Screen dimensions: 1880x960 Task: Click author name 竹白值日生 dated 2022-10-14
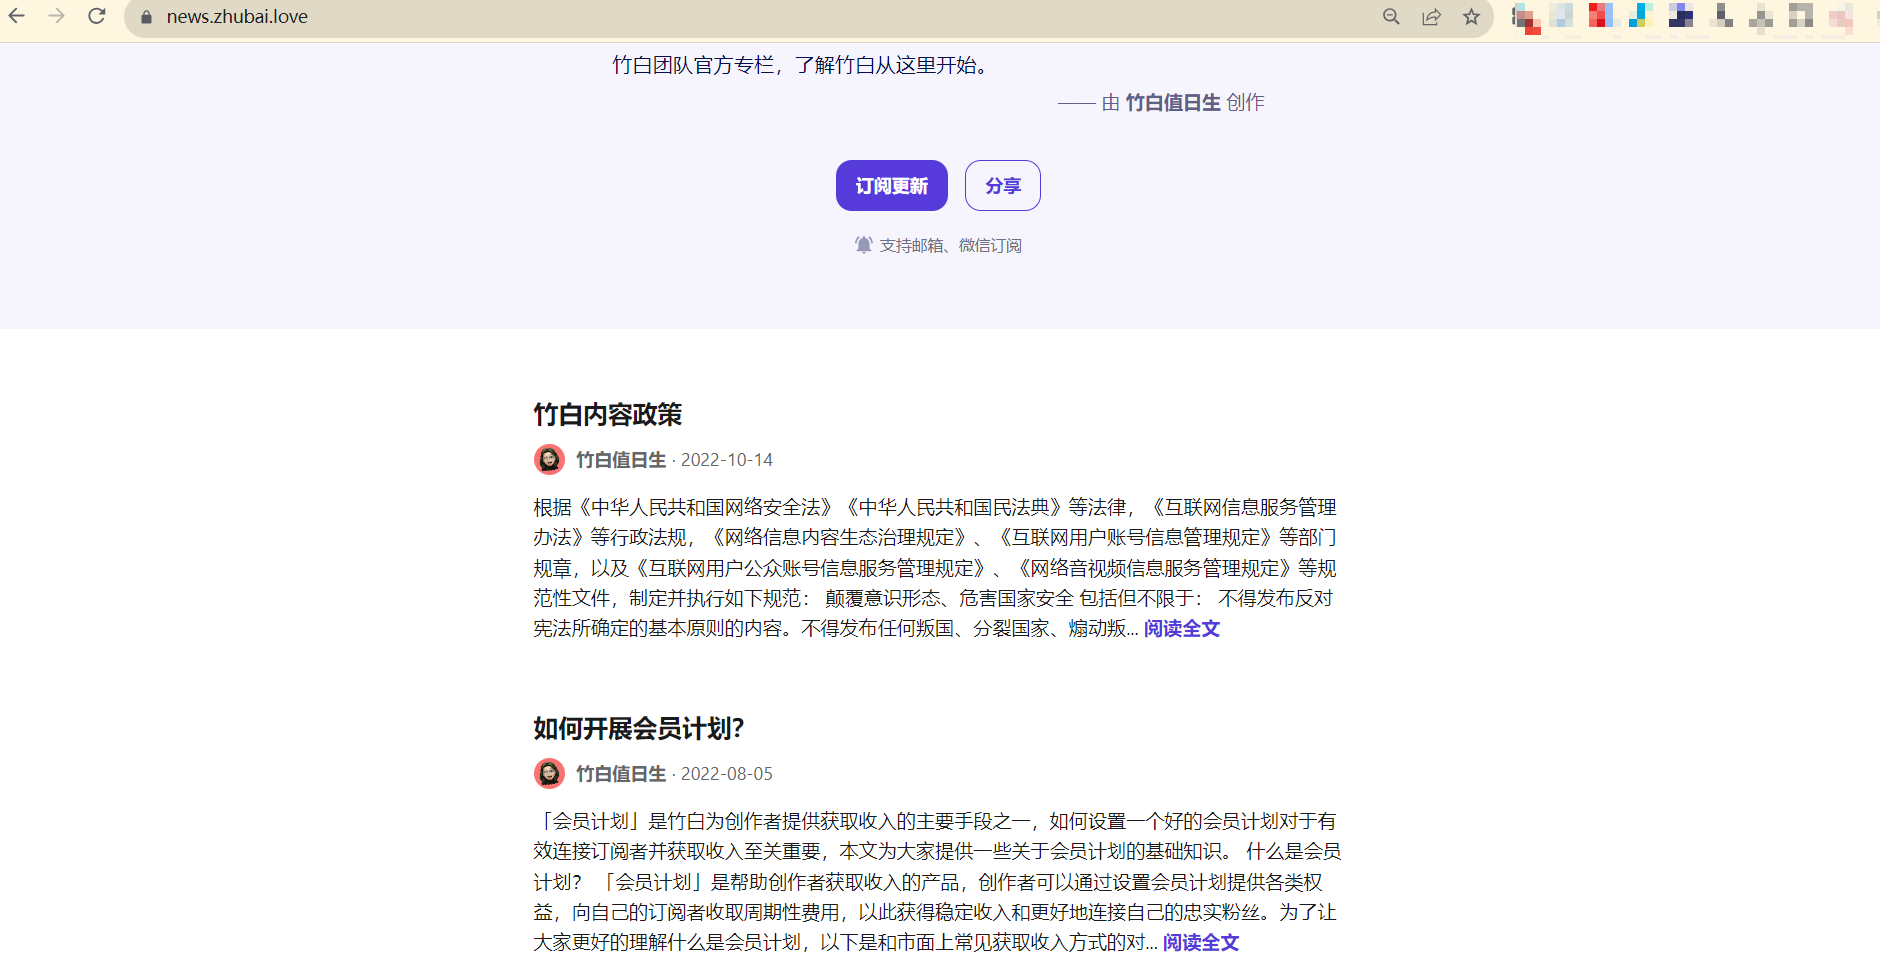[621, 460]
